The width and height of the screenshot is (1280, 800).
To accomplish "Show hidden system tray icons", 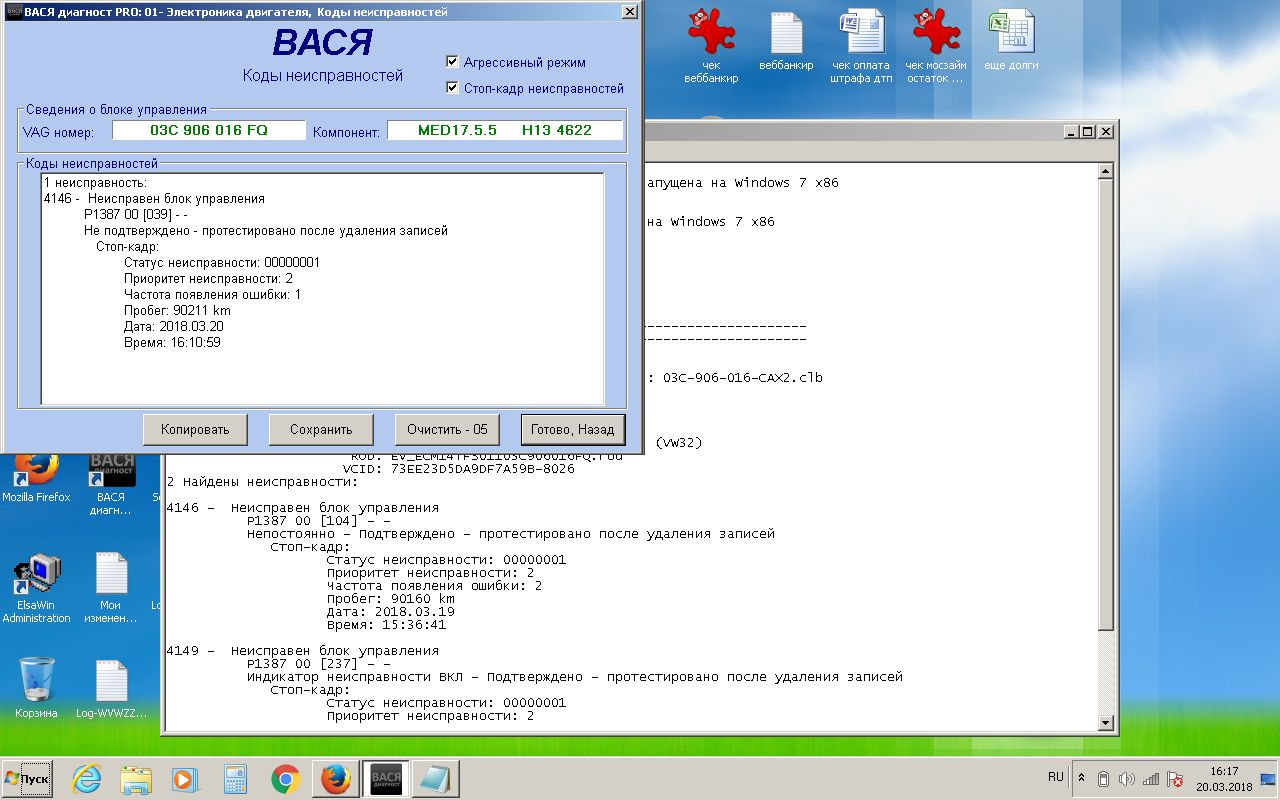I will (1081, 779).
